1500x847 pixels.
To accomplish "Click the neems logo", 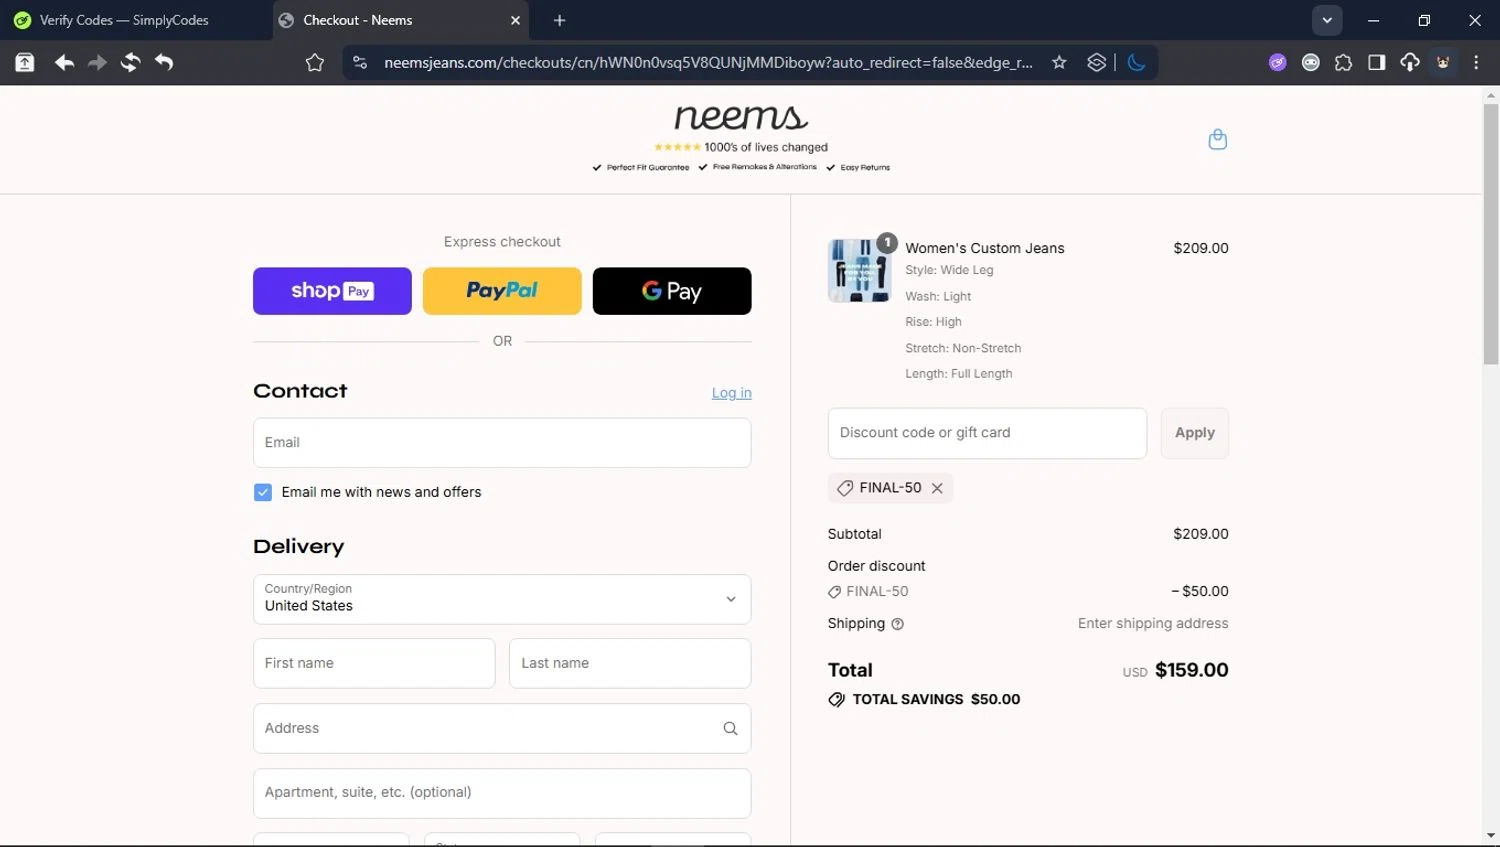I will pyautogui.click(x=741, y=117).
